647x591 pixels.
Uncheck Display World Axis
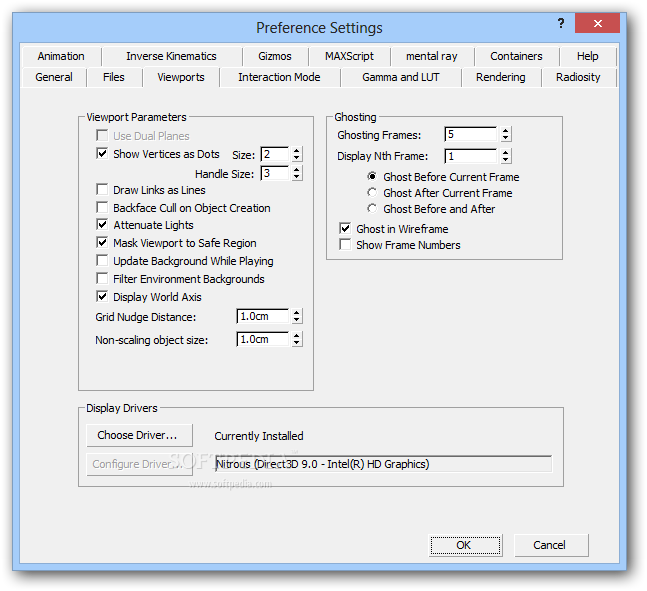[x=102, y=296]
